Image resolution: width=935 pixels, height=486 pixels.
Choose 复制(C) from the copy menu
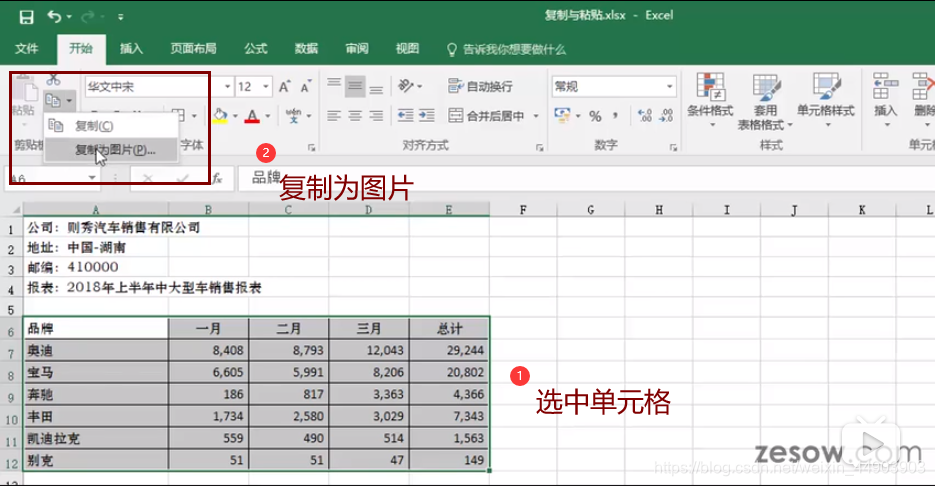coord(111,126)
